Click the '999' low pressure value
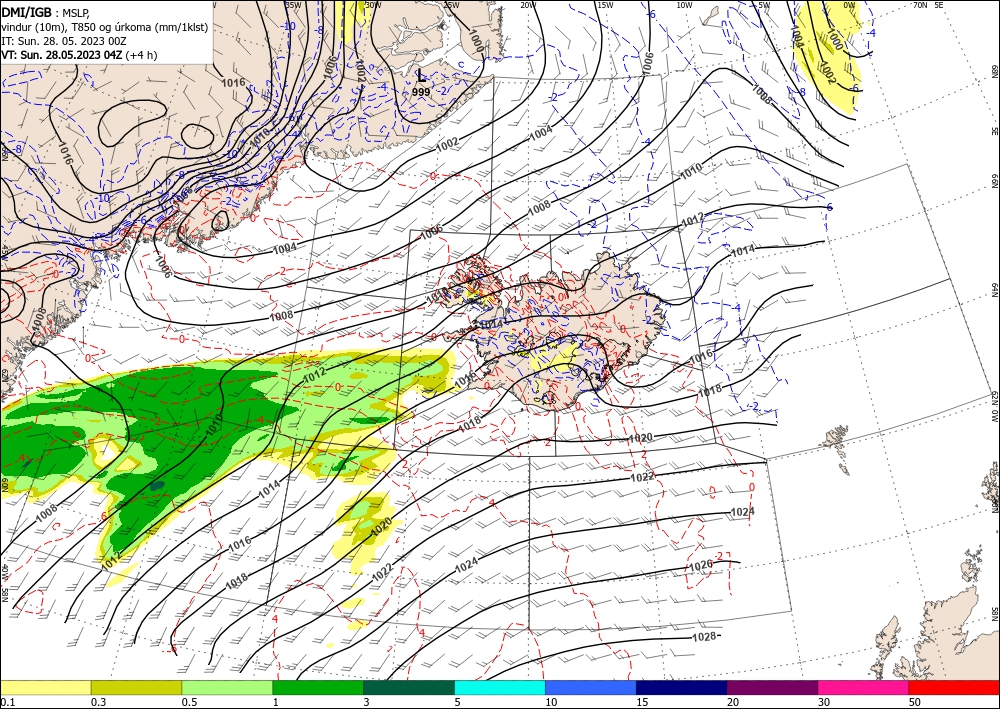The image size is (1000, 709). pos(421,92)
